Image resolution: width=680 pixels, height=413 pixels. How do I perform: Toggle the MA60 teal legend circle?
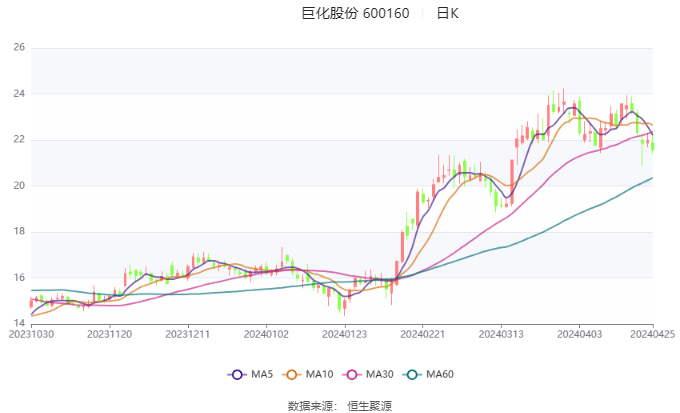pos(412,374)
